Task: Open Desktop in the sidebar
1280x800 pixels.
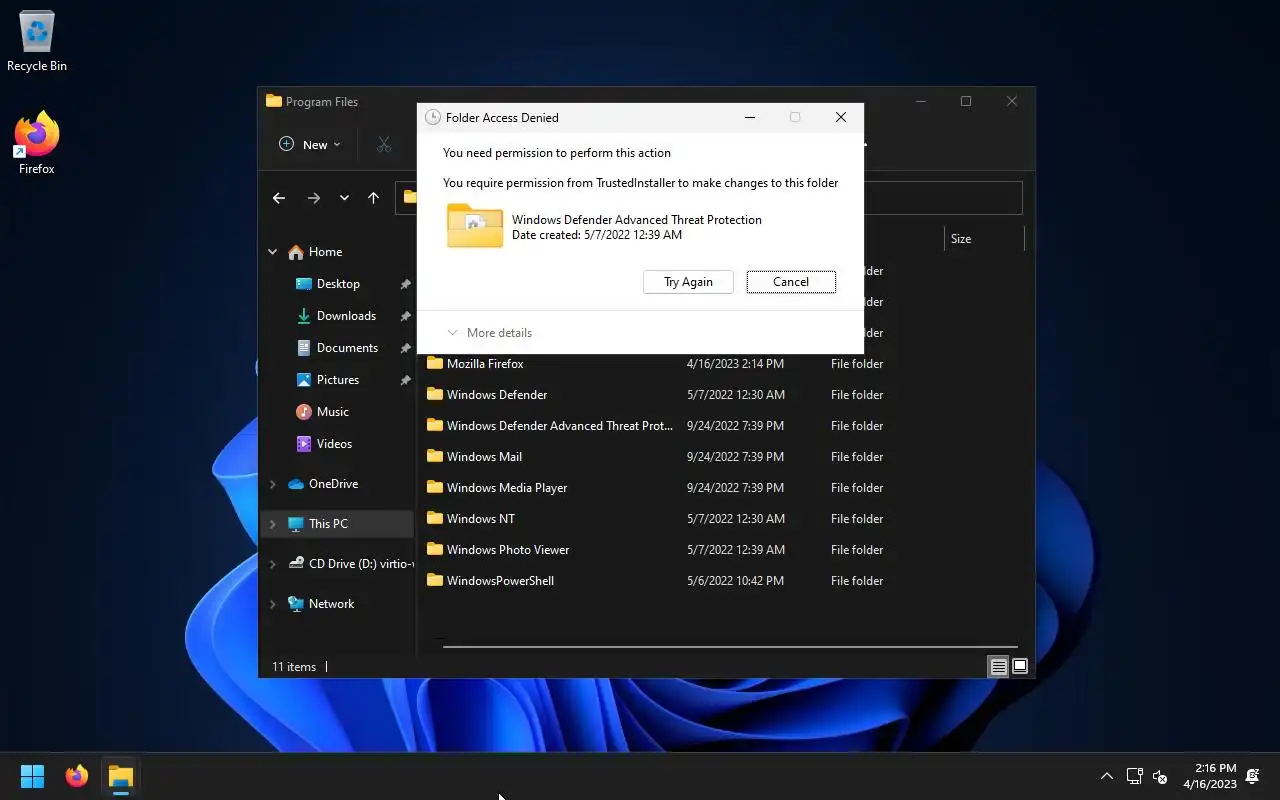Action: point(338,284)
